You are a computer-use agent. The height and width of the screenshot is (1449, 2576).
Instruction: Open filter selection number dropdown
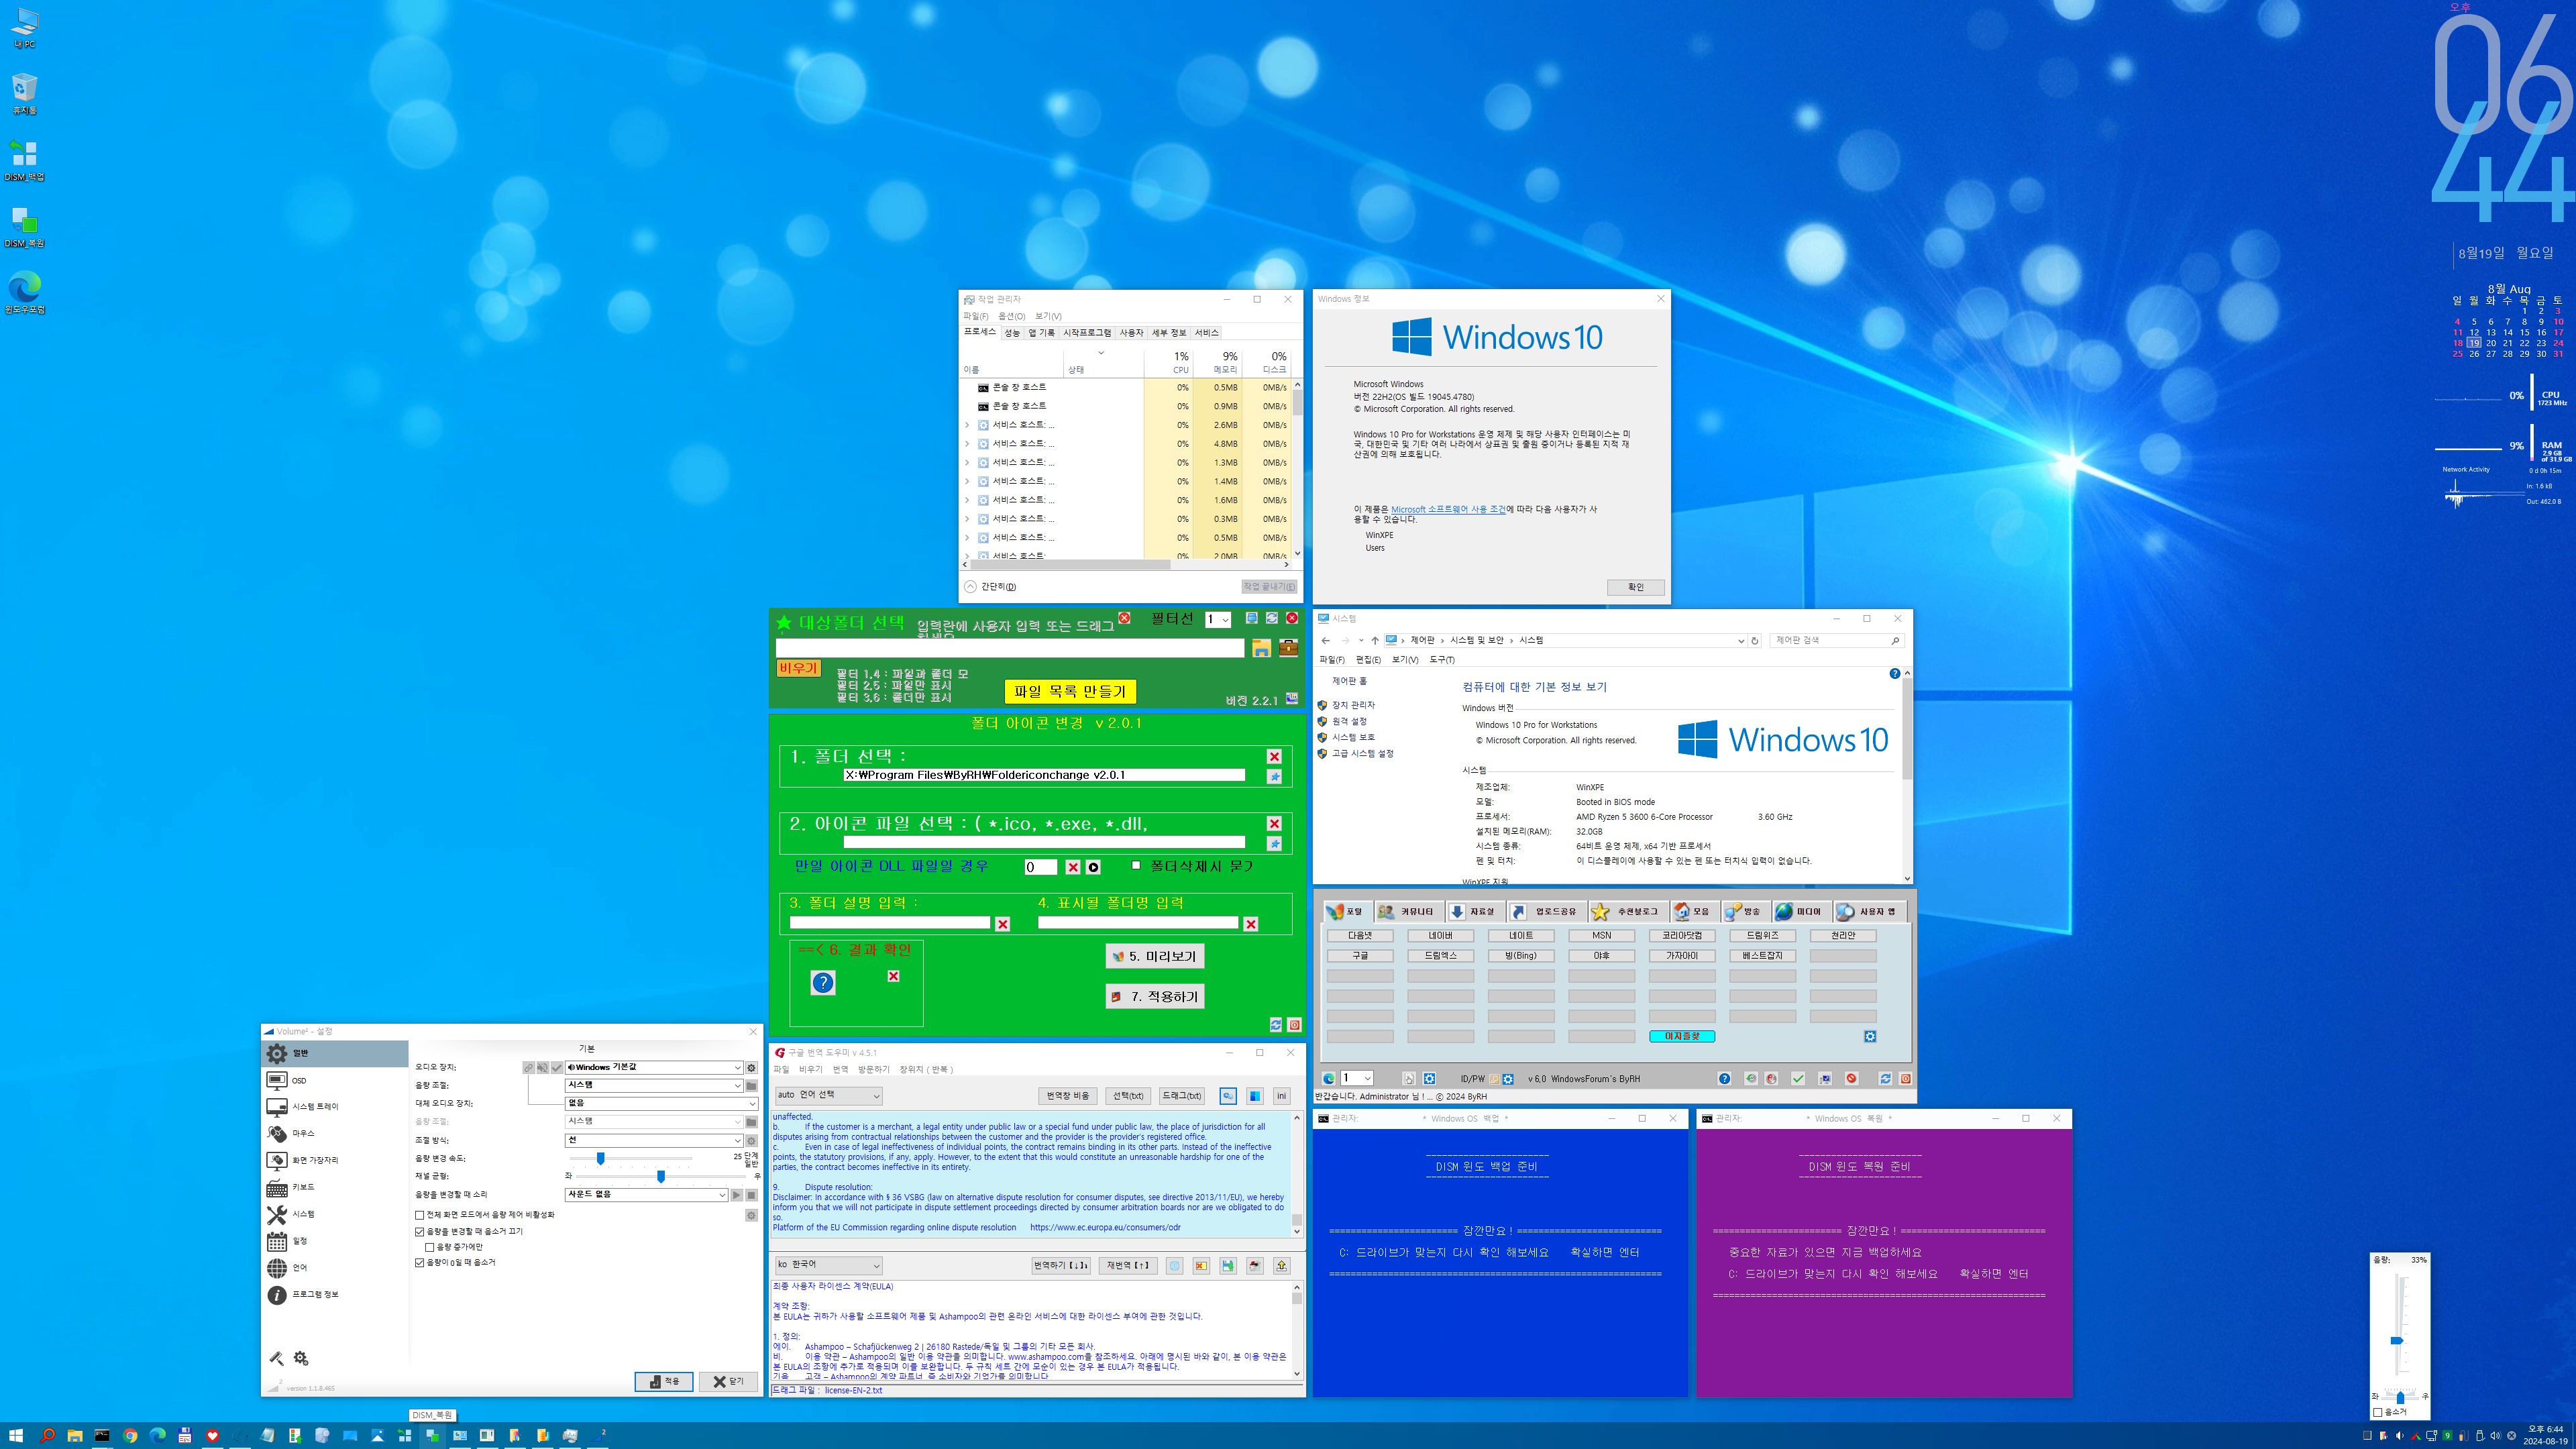[x=1217, y=620]
